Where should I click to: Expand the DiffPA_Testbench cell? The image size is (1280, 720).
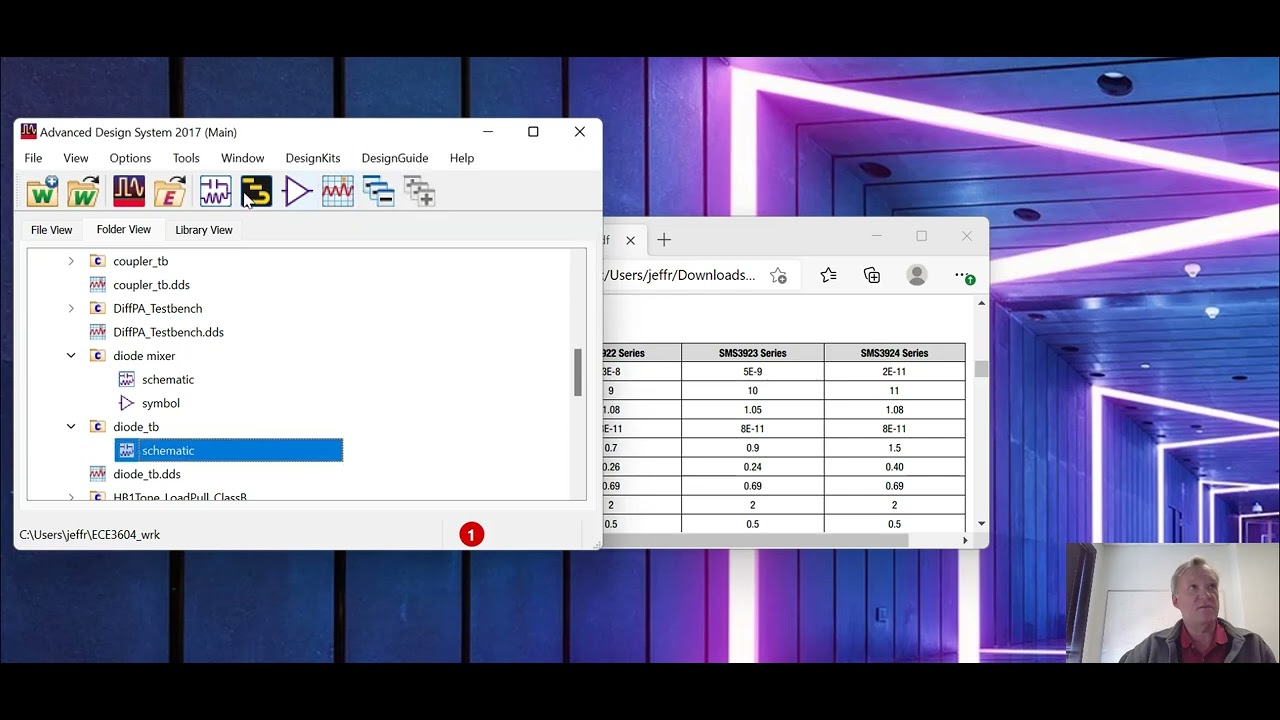(71, 308)
